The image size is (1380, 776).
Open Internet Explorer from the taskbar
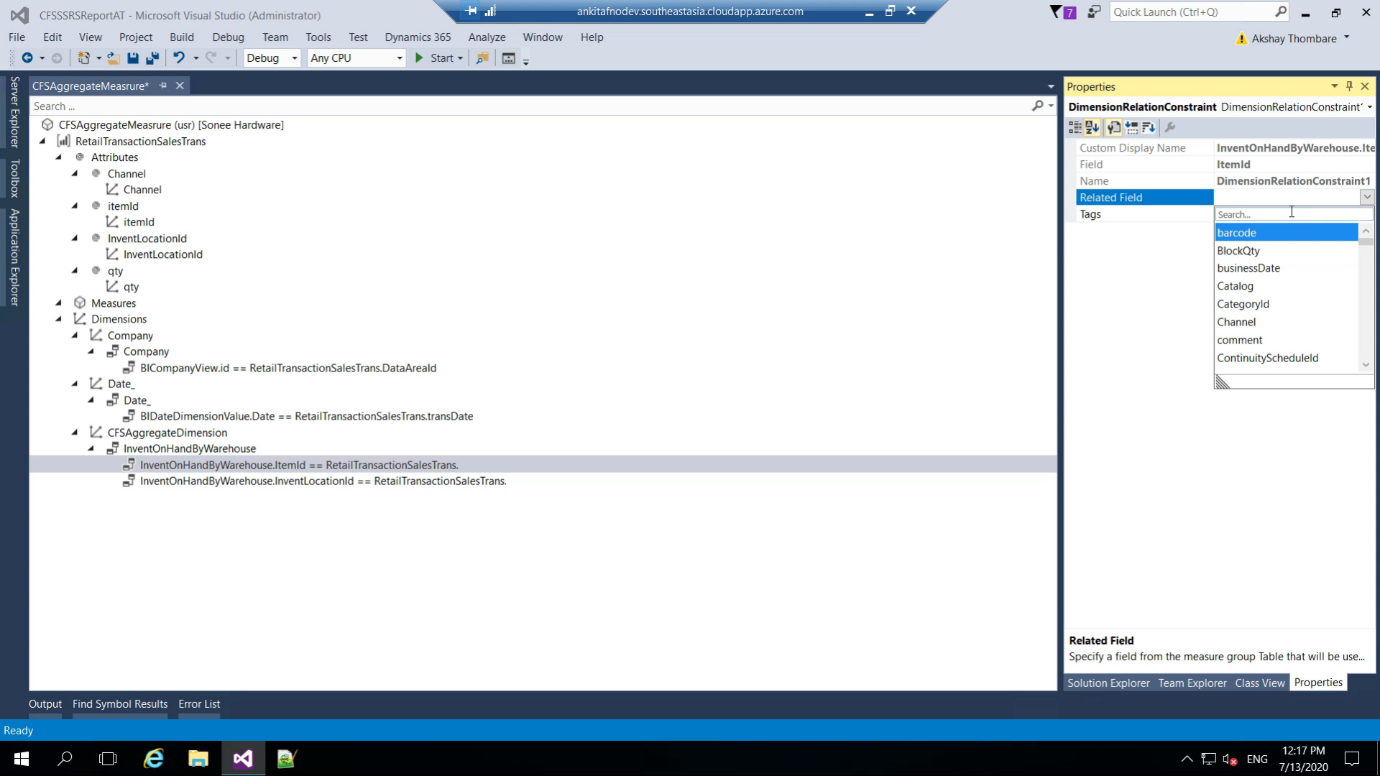pyautogui.click(x=154, y=759)
